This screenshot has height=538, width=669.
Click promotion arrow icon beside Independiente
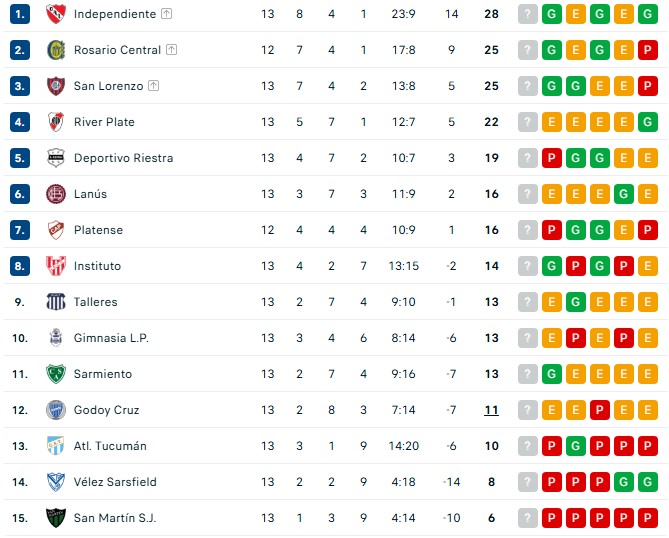point(166,14)
